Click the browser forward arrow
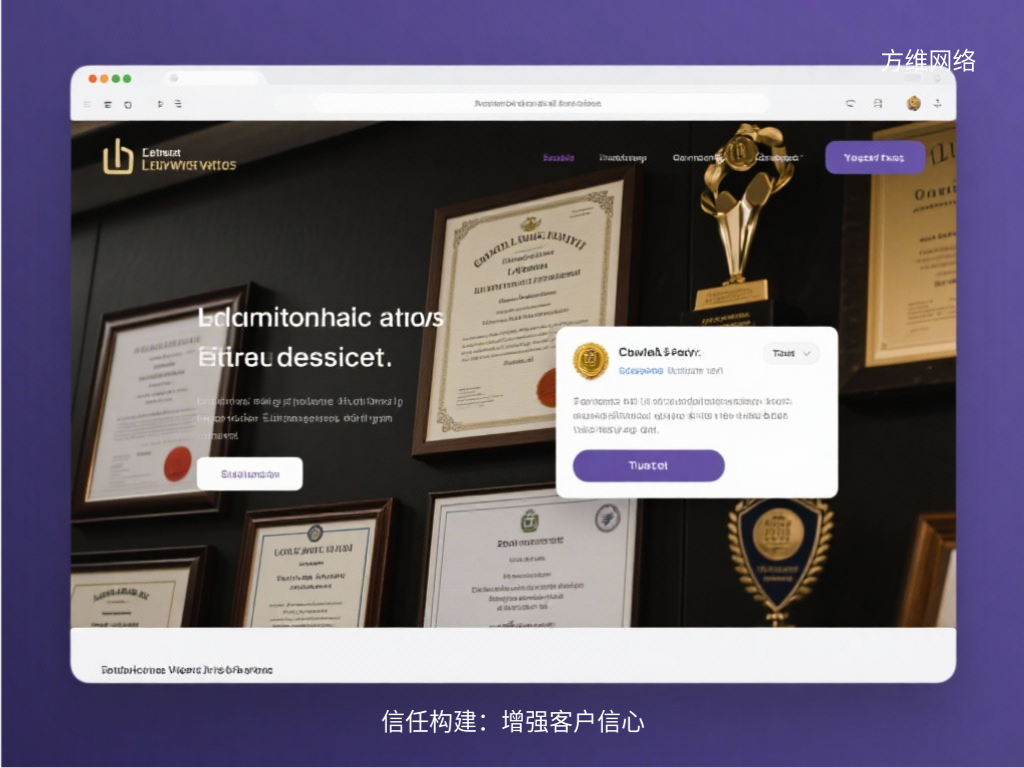Viewport: 1024px width, 768px height. click(107, 104)
